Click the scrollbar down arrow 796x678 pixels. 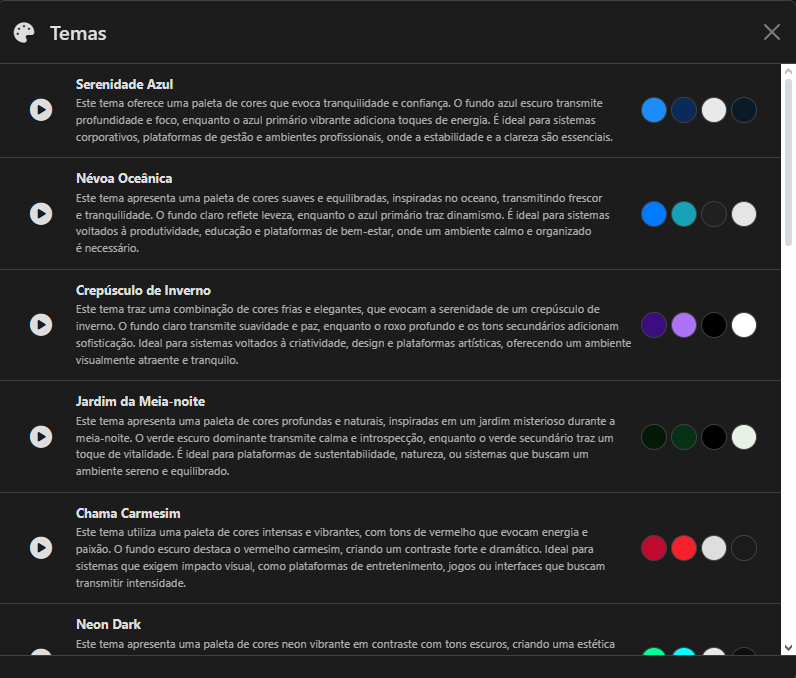tap(788, 647)
